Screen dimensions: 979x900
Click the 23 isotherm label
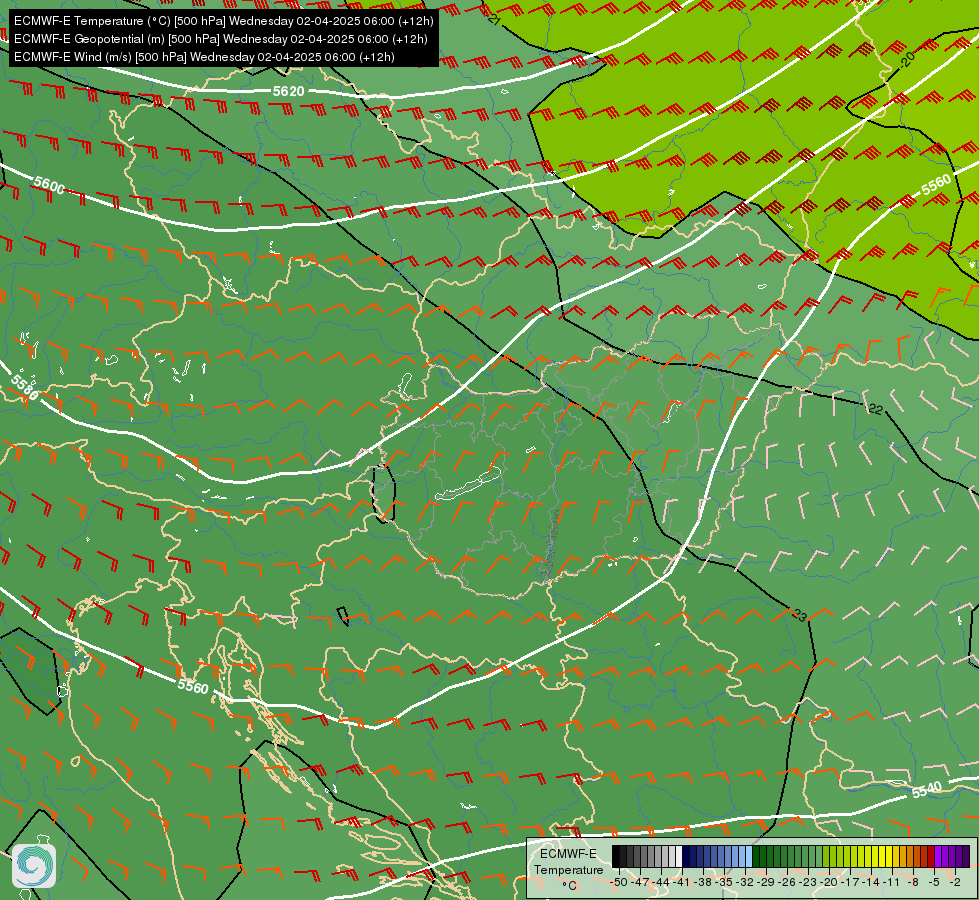click(x=800, y=615)
